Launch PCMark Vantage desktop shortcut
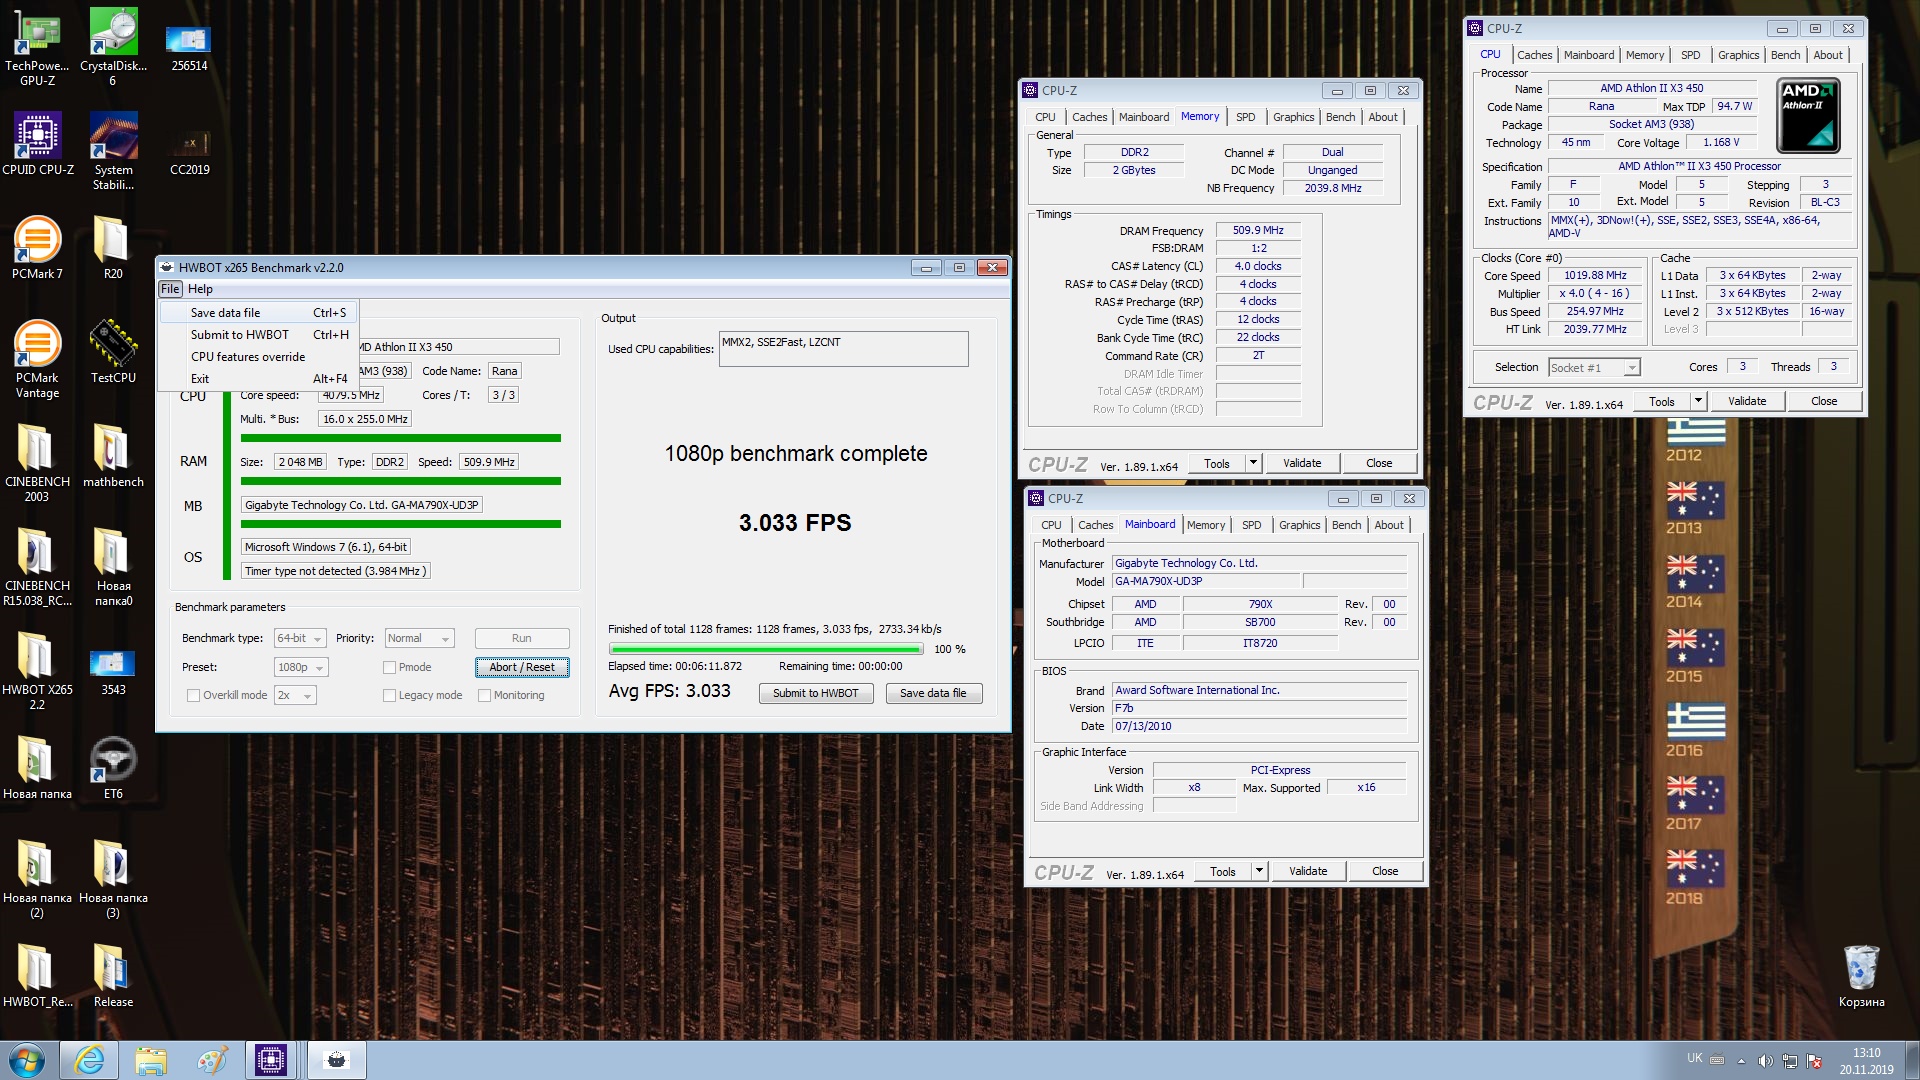The image size is (1920, 1080). 37,359
